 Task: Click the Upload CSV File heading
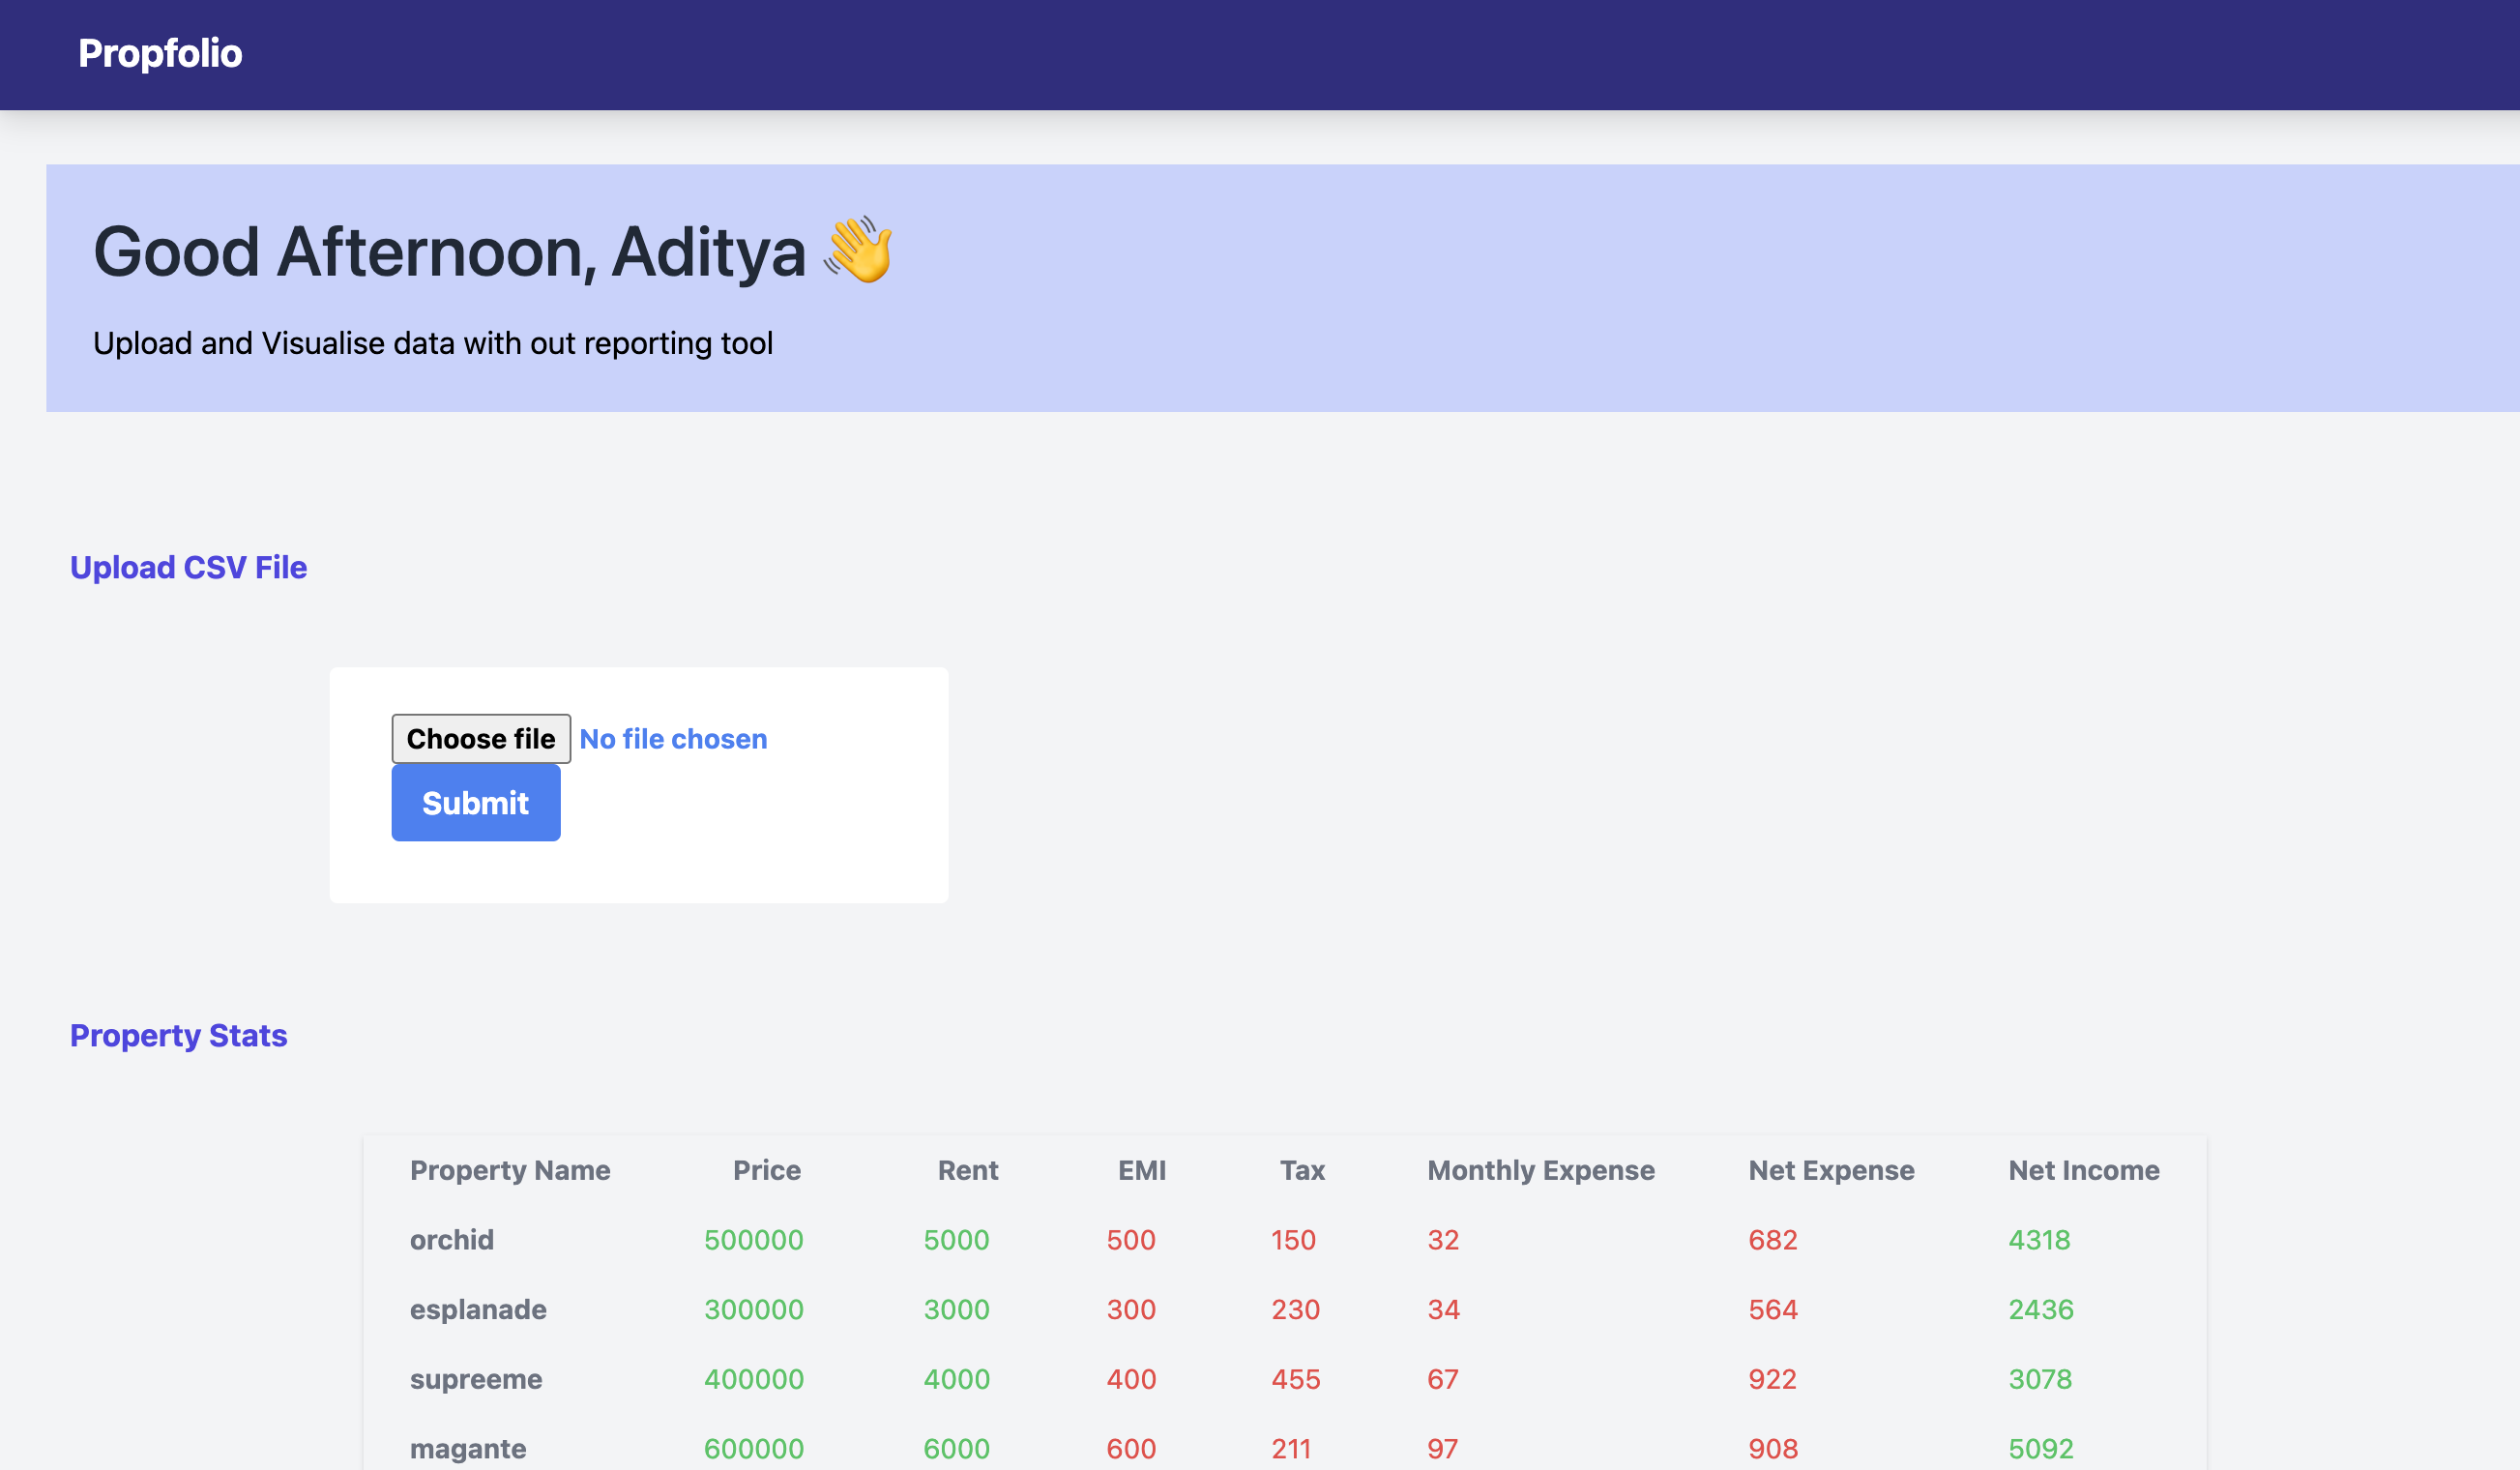(188, 568)
